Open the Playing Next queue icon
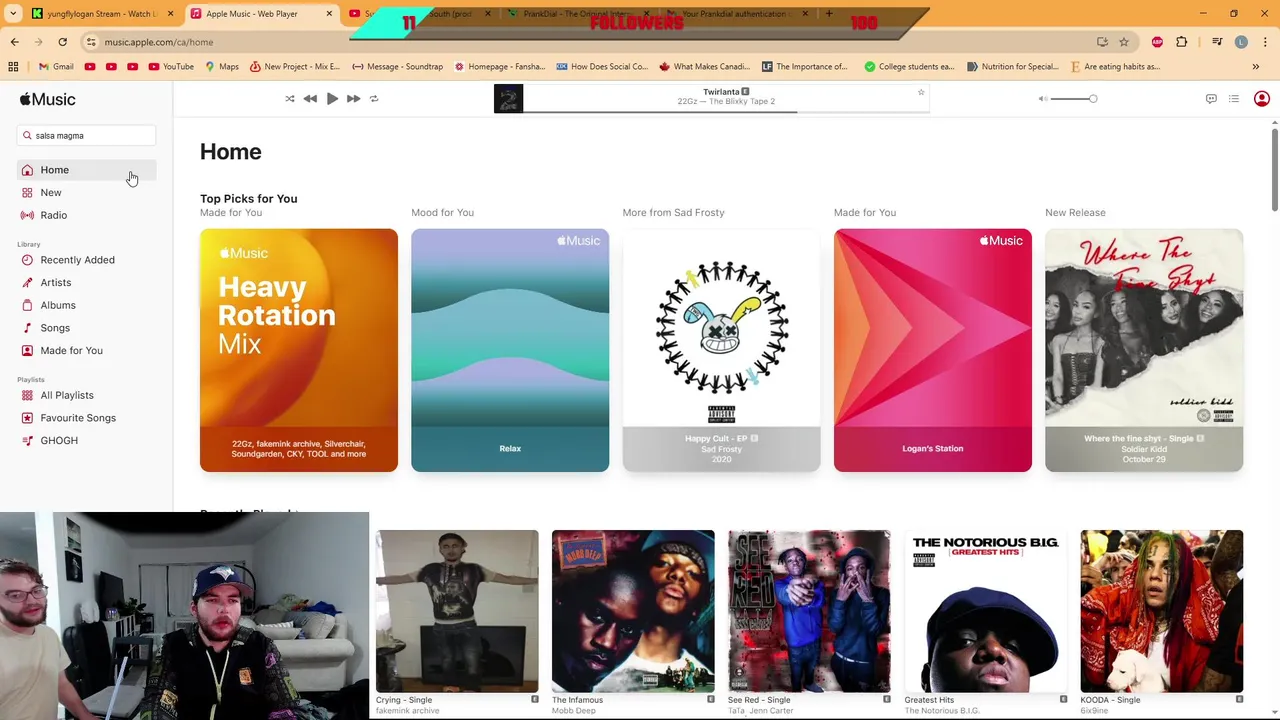Screen dimensions: 1280x720 pyautogui.click(x=1234, y=99)
